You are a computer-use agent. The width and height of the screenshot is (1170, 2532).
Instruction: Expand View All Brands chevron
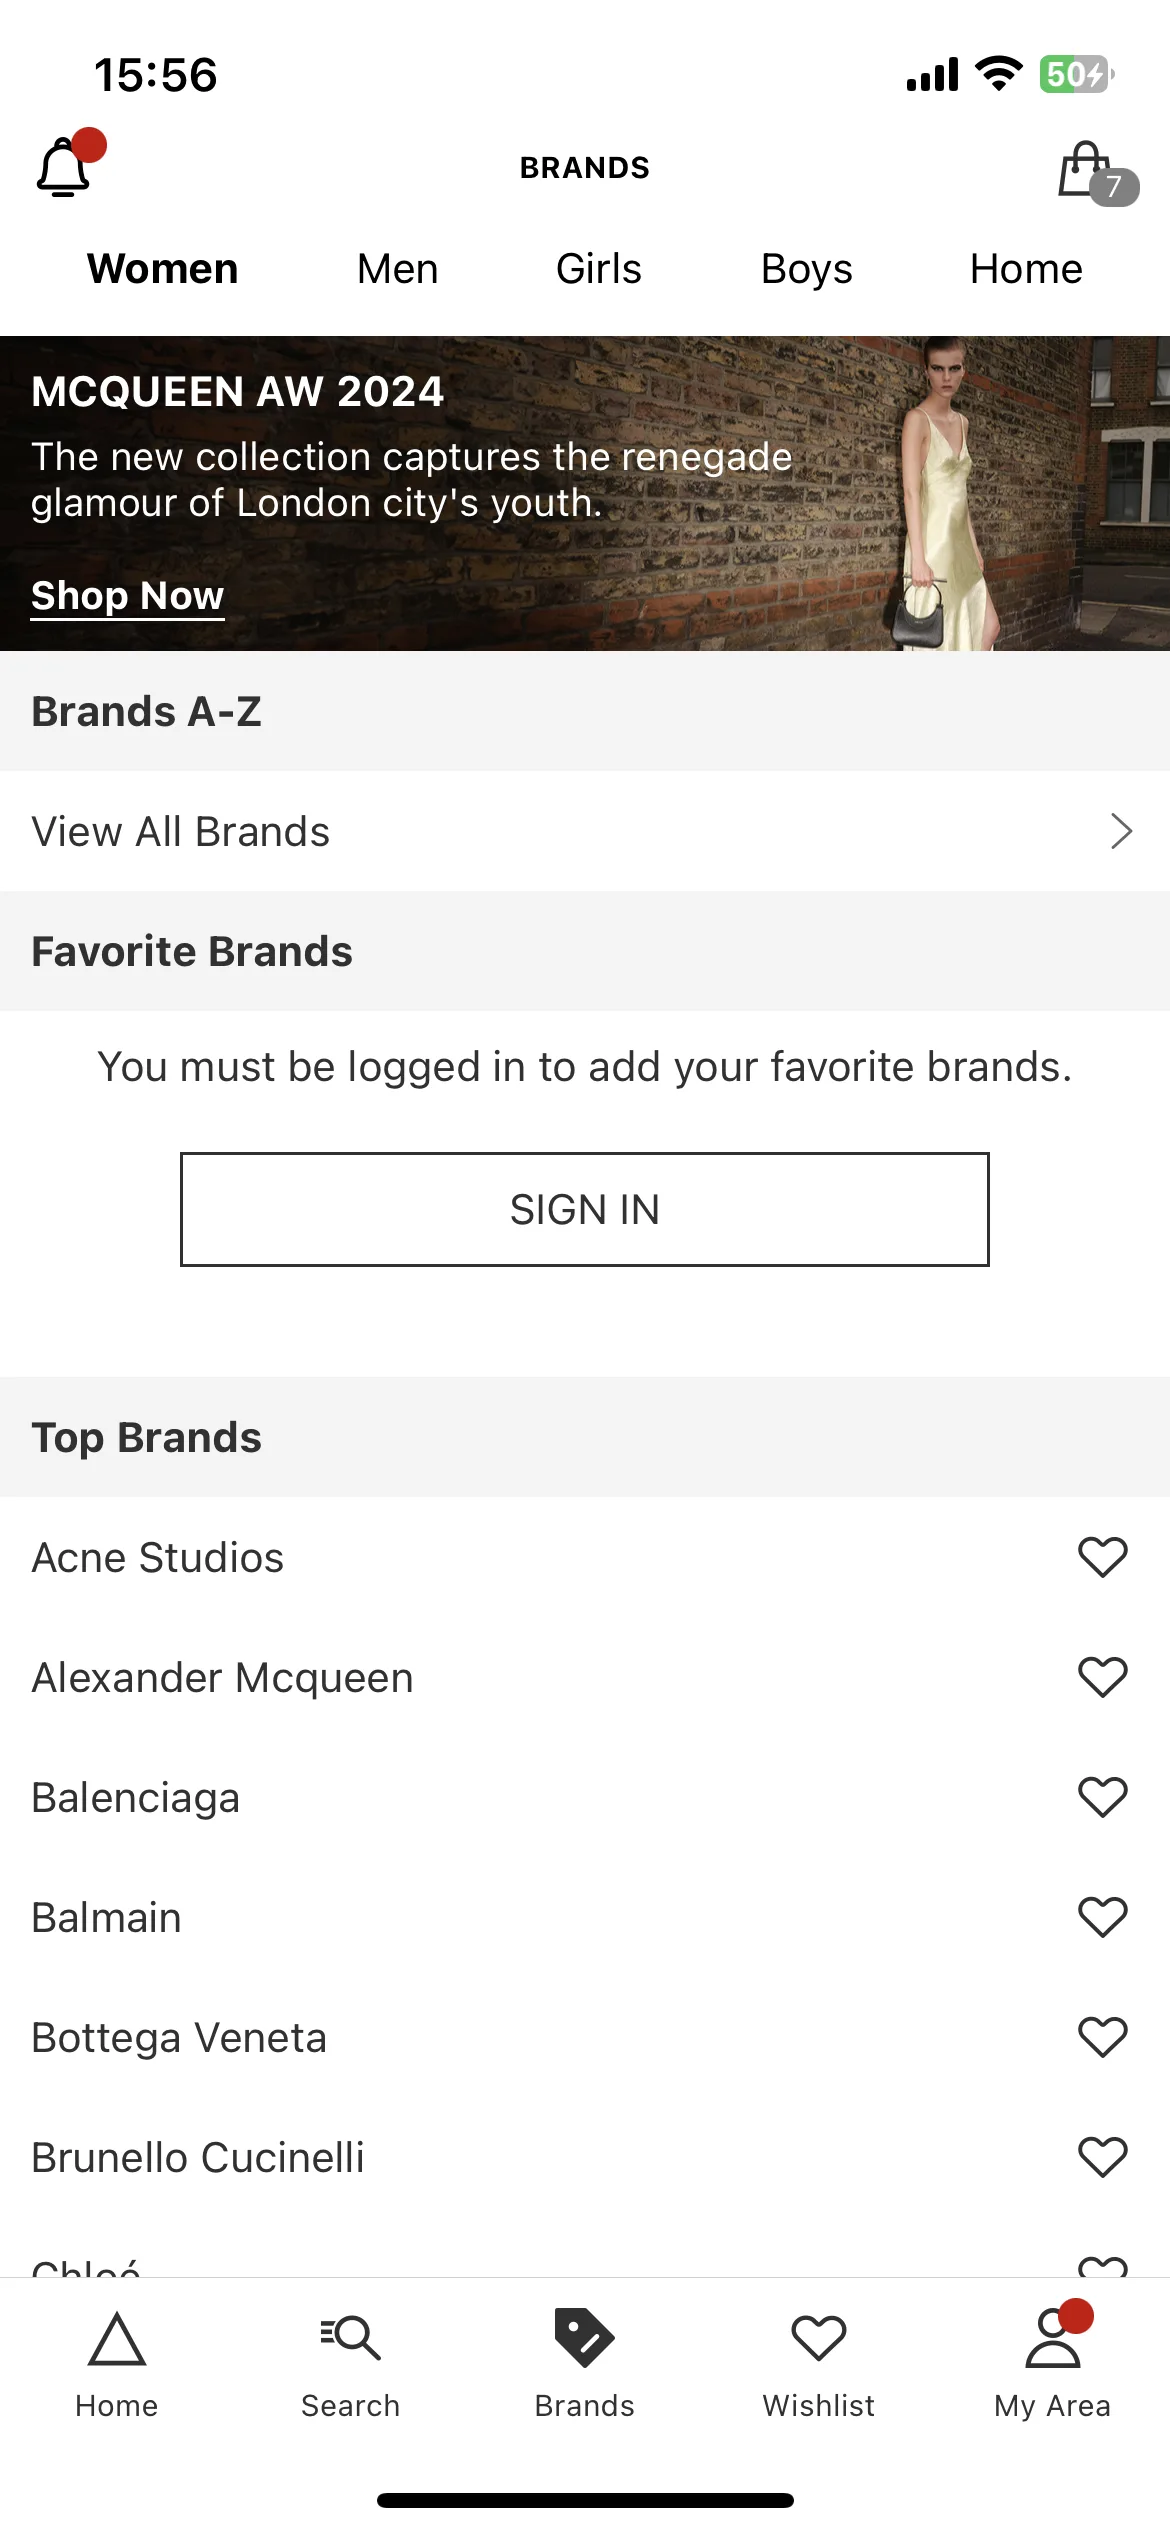click(1121, 831)
